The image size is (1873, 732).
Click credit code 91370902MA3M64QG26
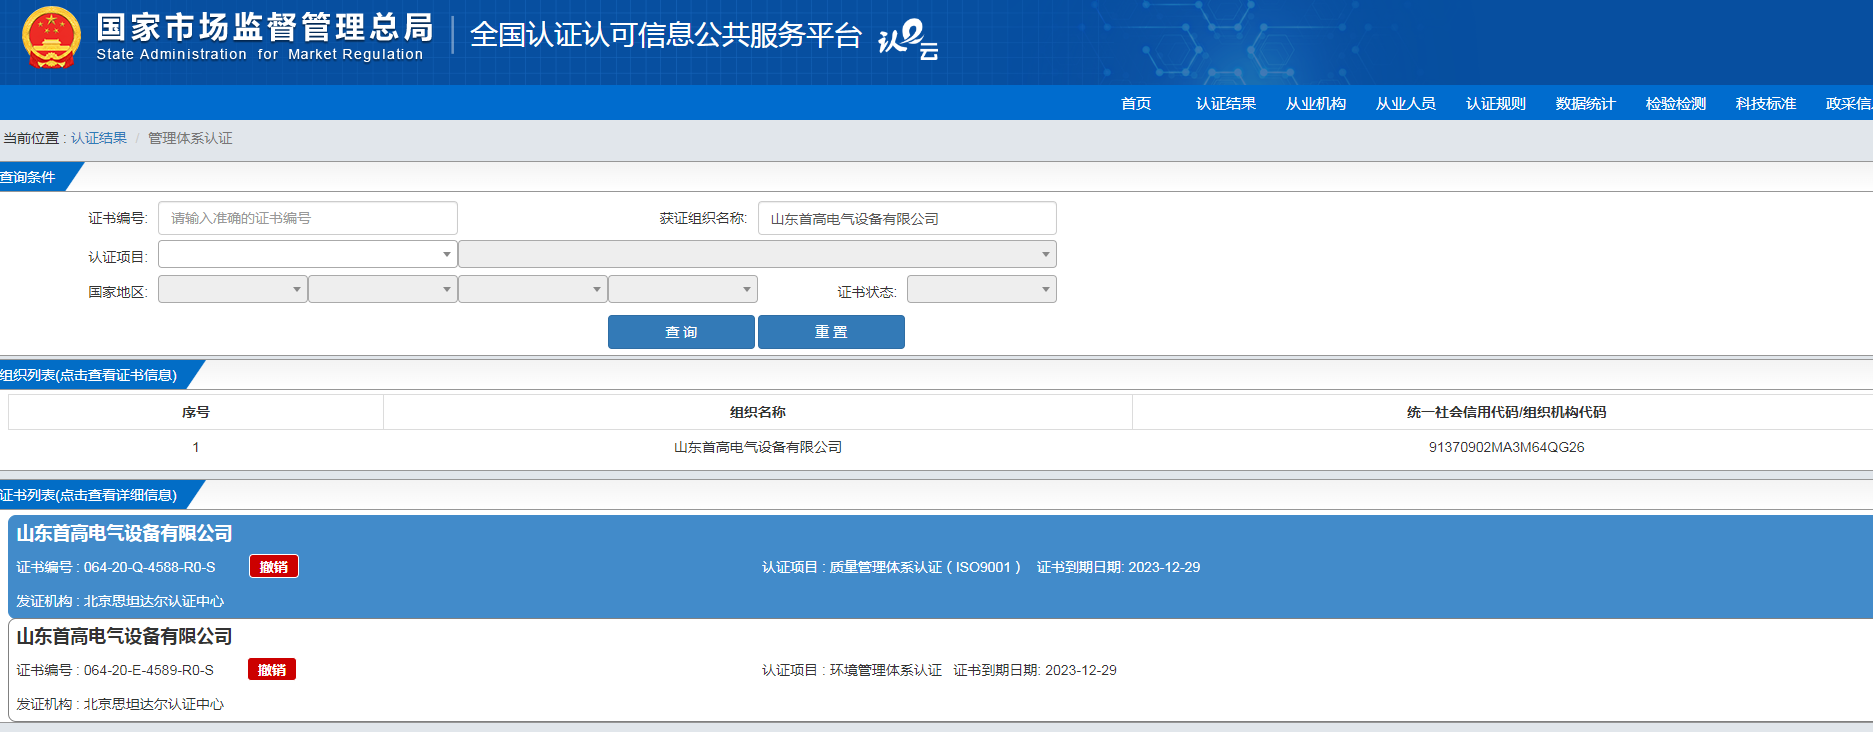1506,447
